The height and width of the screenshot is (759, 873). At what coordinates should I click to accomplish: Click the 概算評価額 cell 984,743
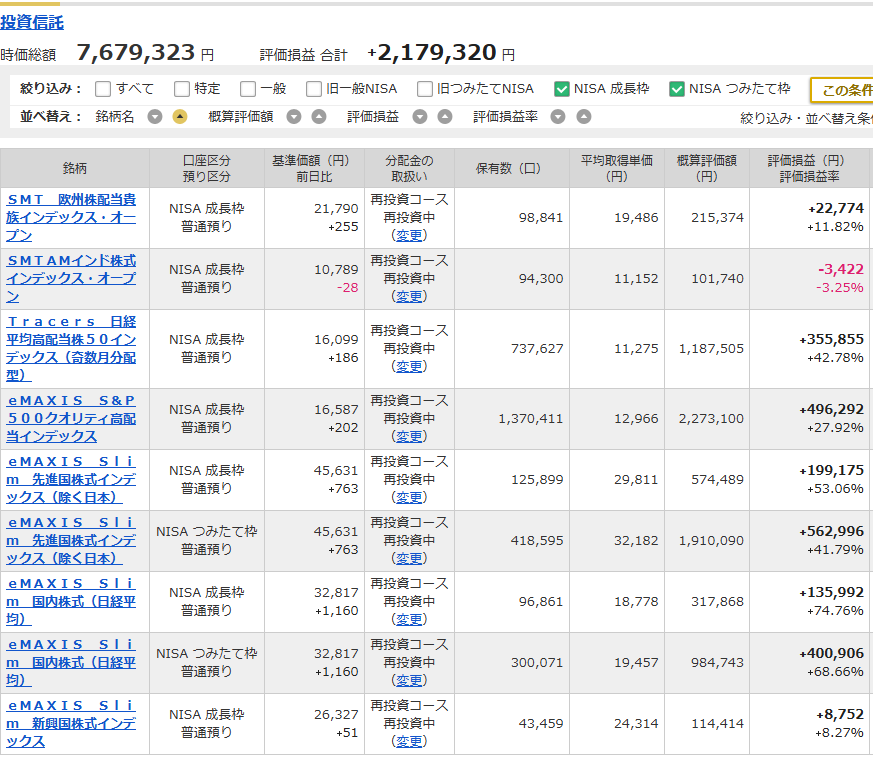coord(718,663)
